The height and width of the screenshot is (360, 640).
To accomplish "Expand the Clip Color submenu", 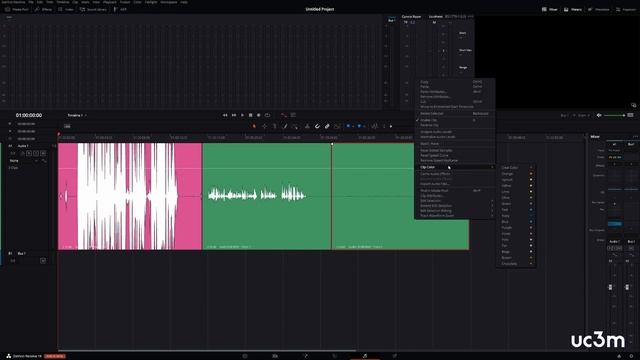I will [x=455, y=167].
